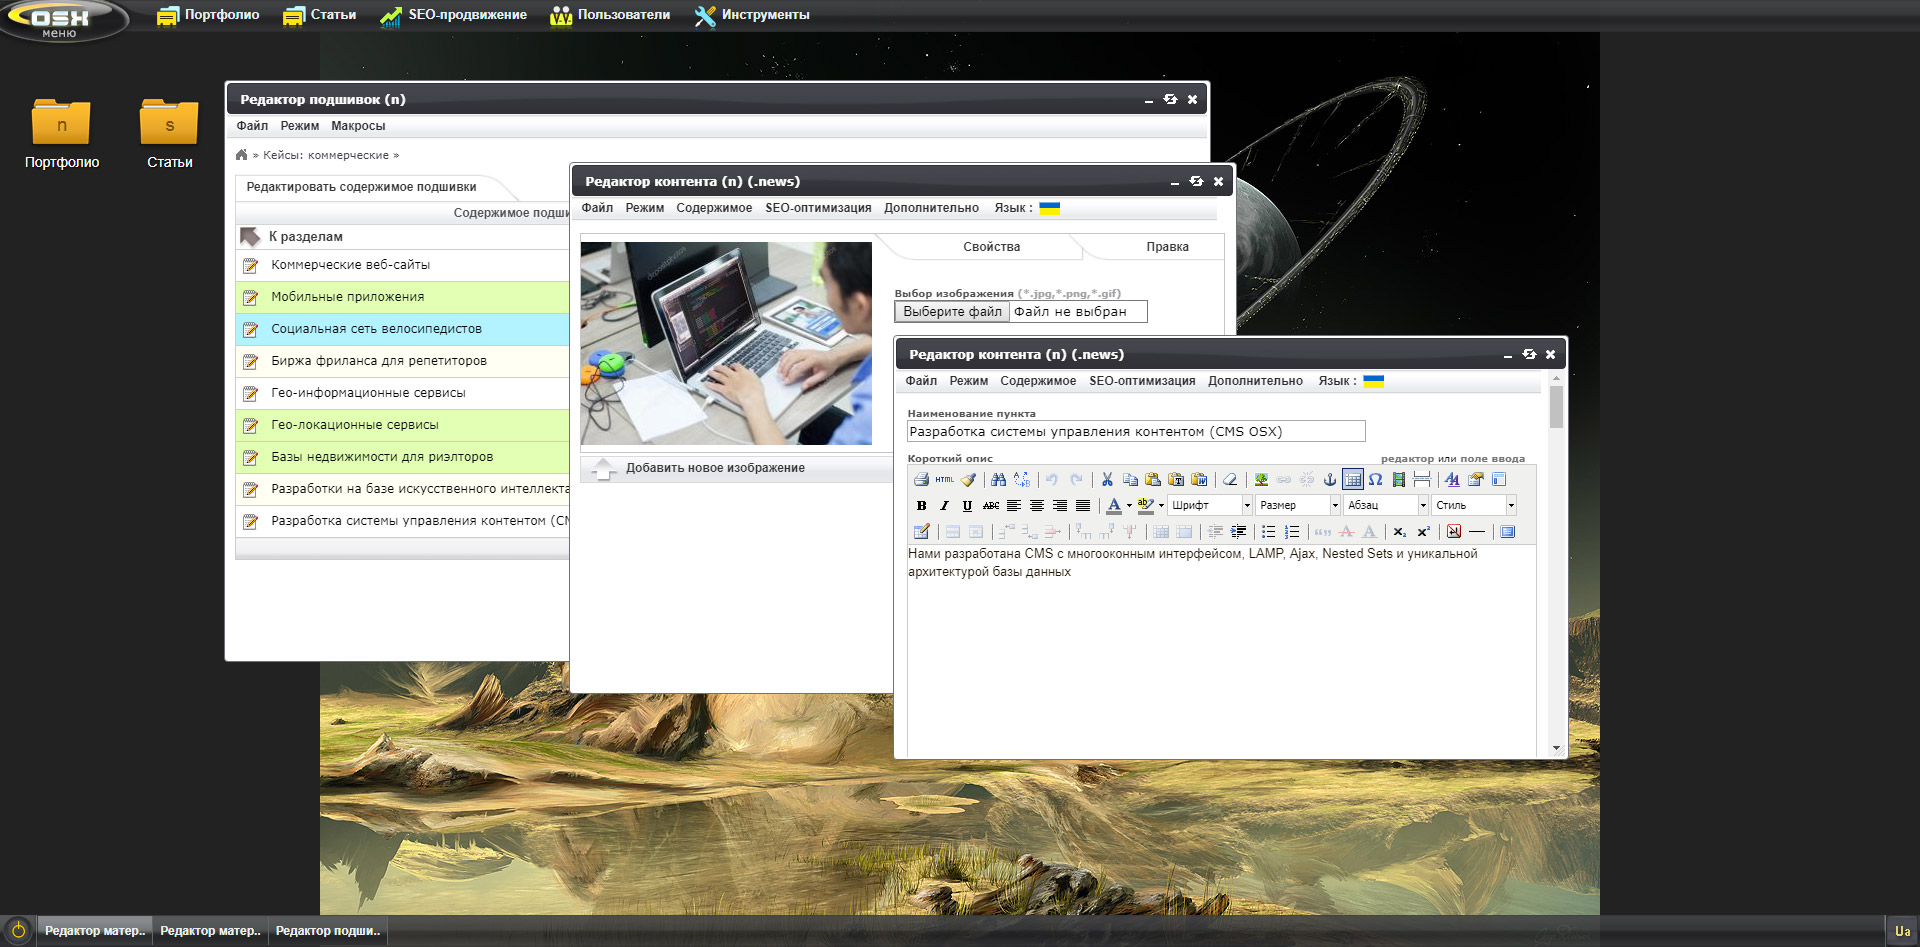Screen dimensions: 1920x947
Task: Click the Print icon in editor toolbar
Action: tap(921, 480)
